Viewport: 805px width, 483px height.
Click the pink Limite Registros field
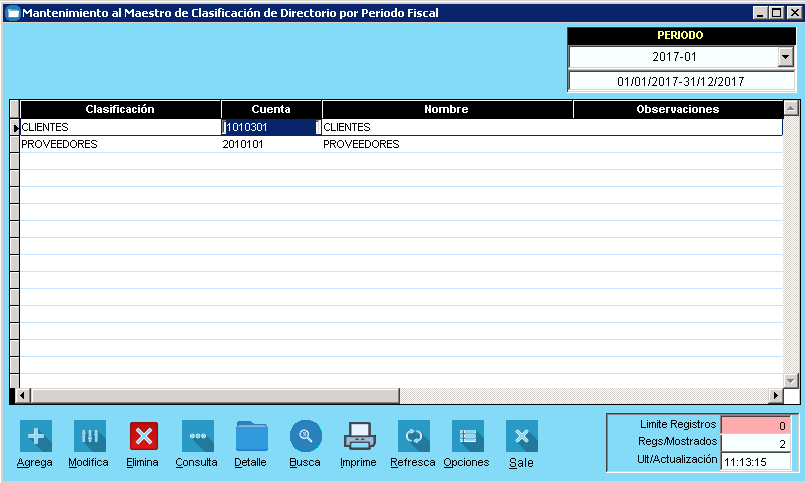[756, 425]
